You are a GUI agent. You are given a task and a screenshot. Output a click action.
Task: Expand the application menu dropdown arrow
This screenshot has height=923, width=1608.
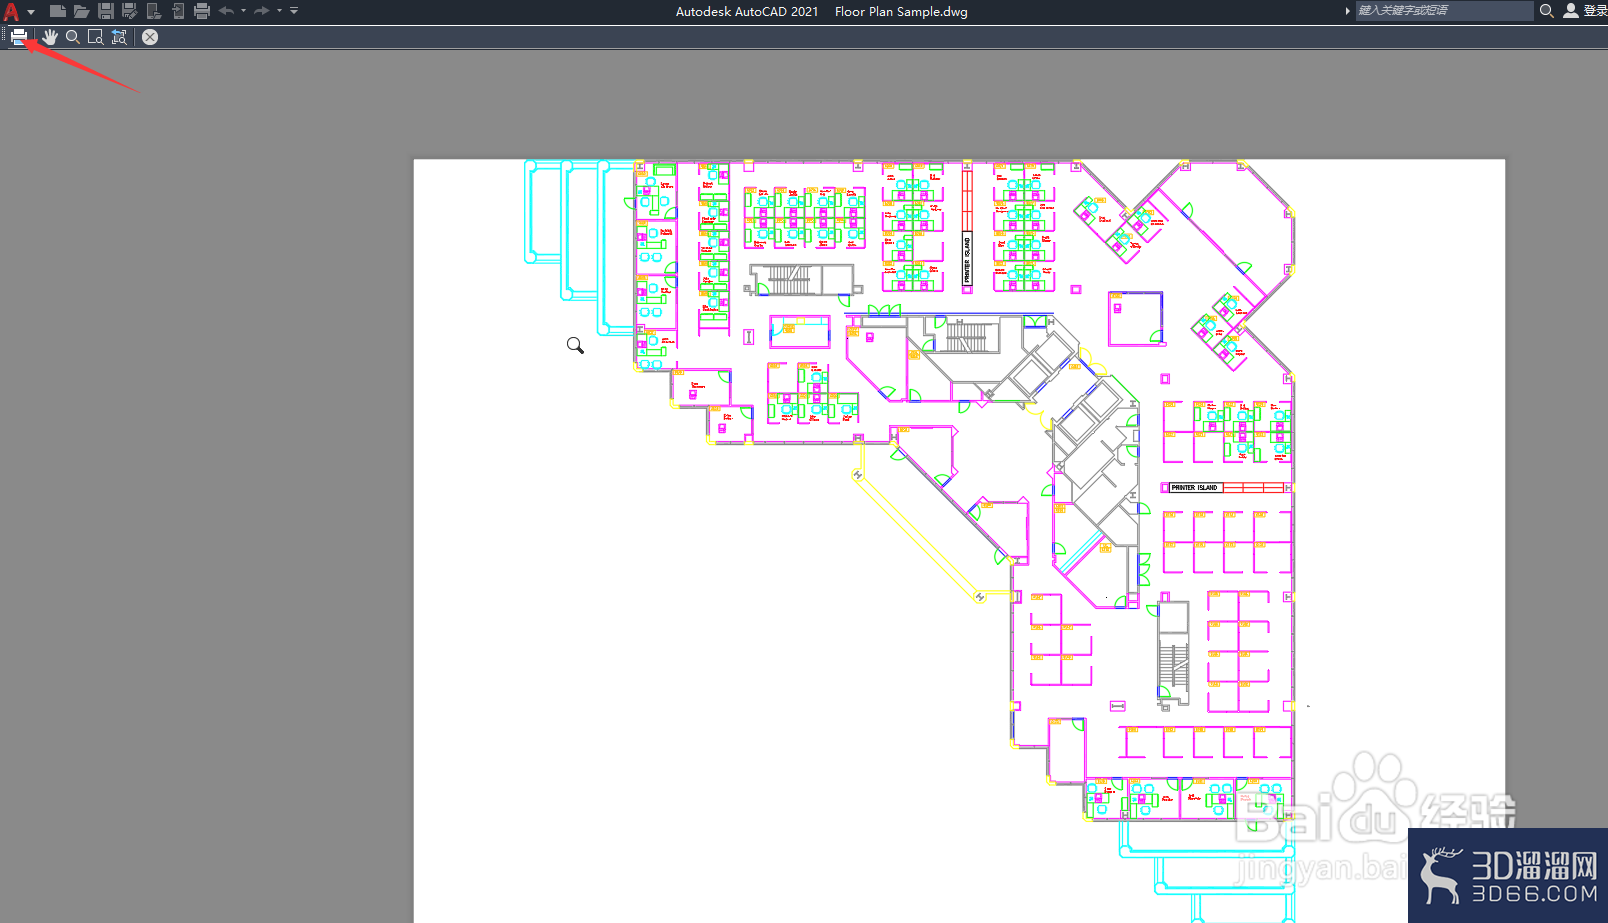click(x=31, y=12)
